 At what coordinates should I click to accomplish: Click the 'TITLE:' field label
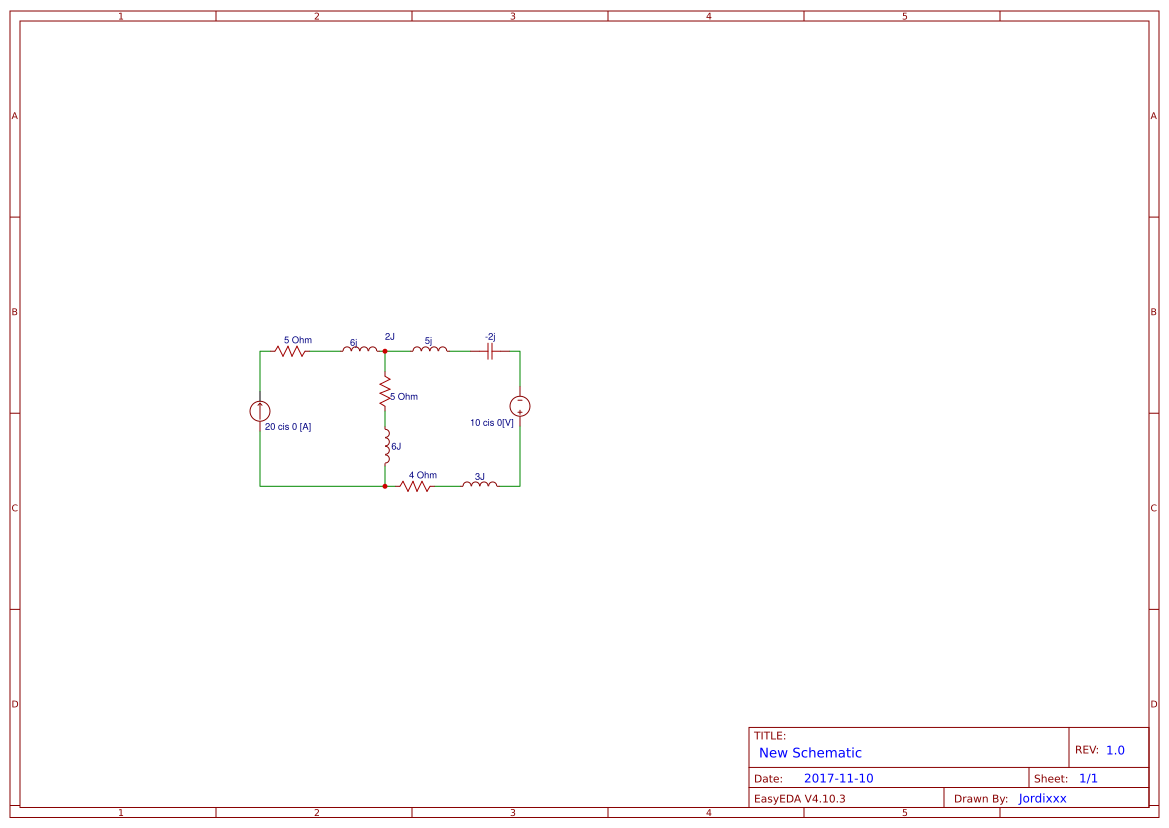769,736
